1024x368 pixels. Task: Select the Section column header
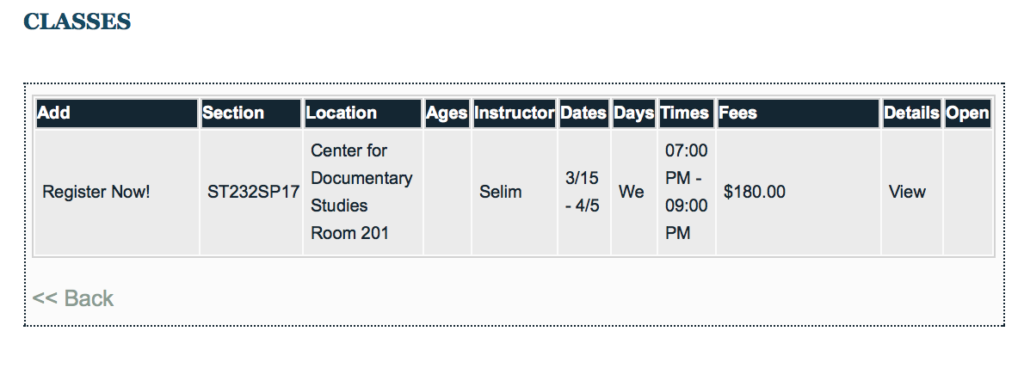pos(251,114)
